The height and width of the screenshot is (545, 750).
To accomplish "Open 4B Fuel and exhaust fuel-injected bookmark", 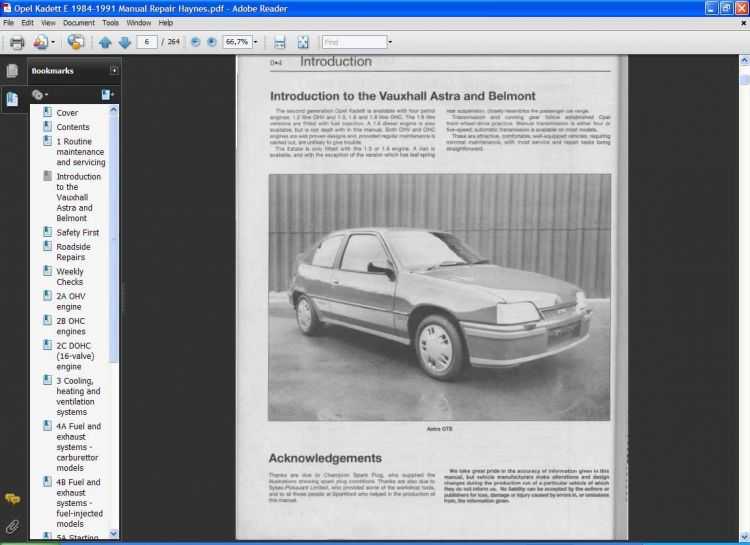I will pyautogui.click(x=79, y=503).
